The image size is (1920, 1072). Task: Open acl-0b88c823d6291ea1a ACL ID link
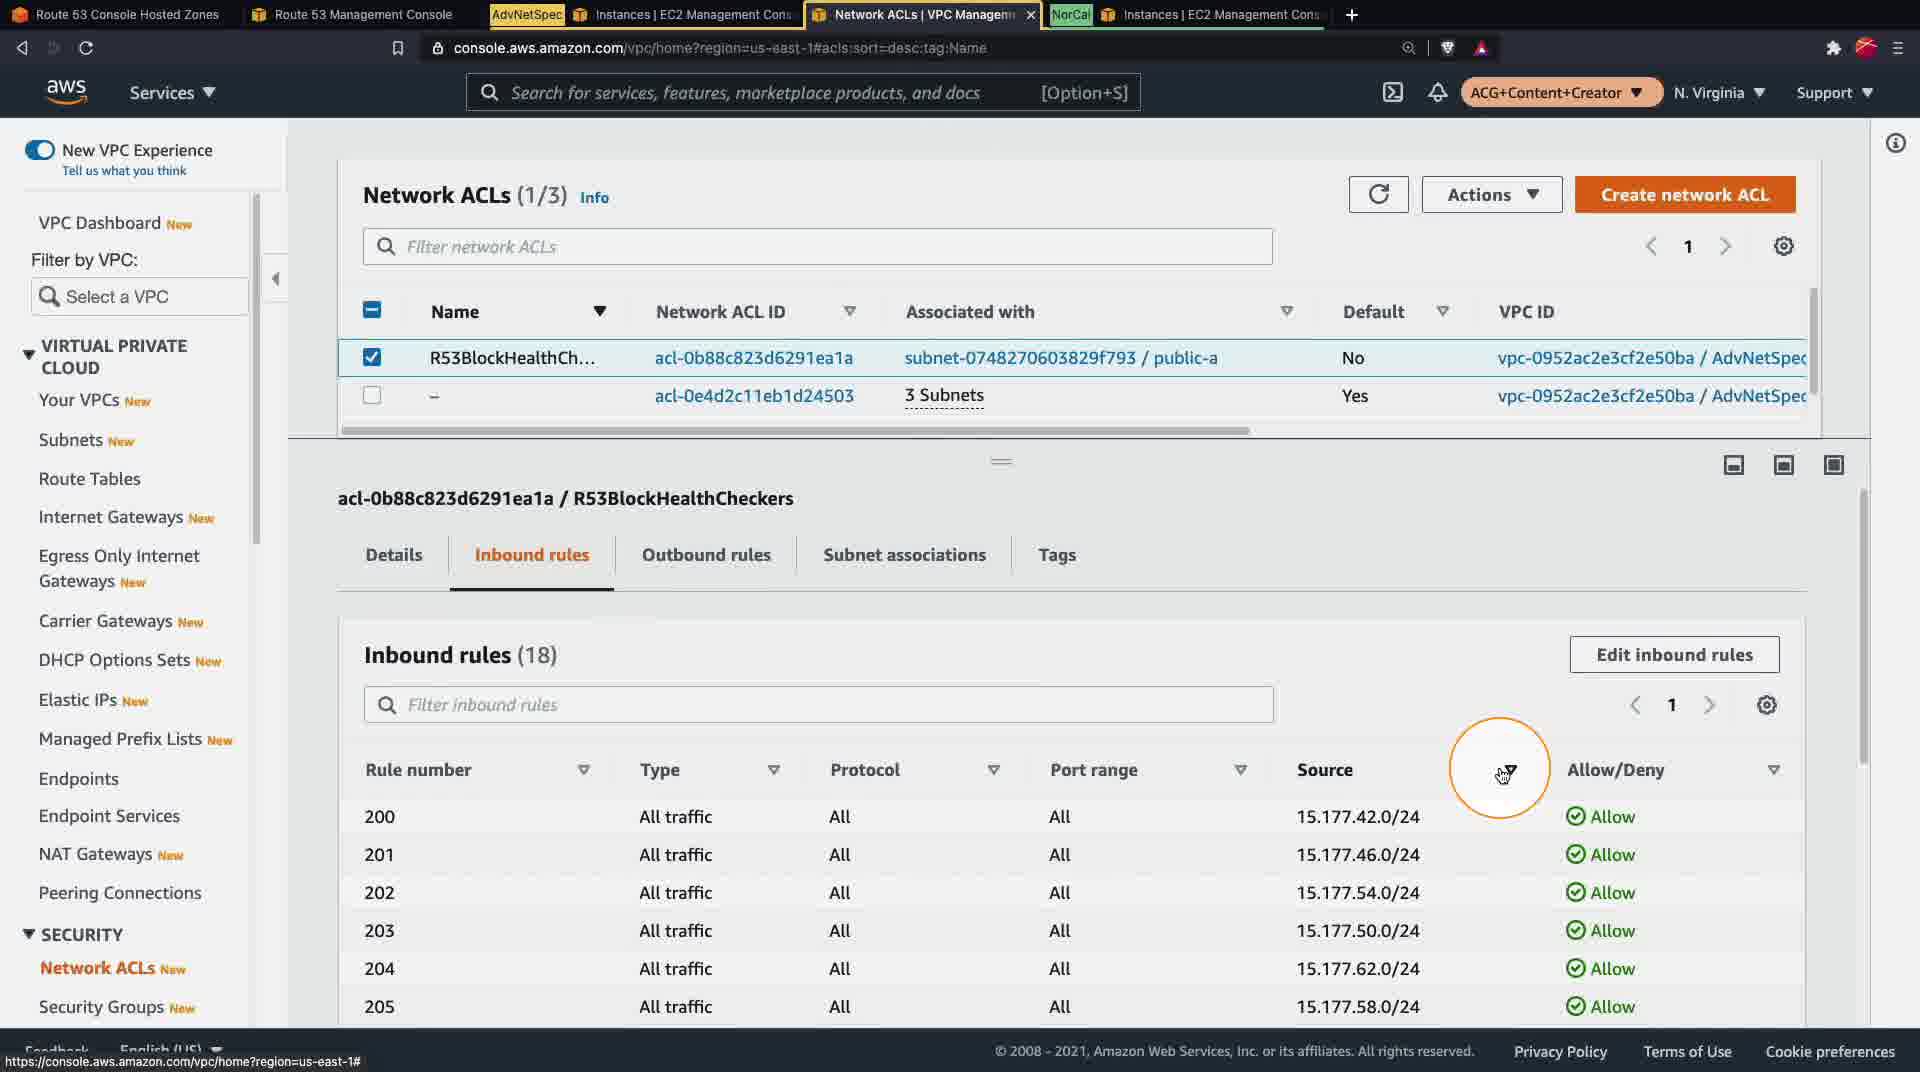(x=754, y=357)
